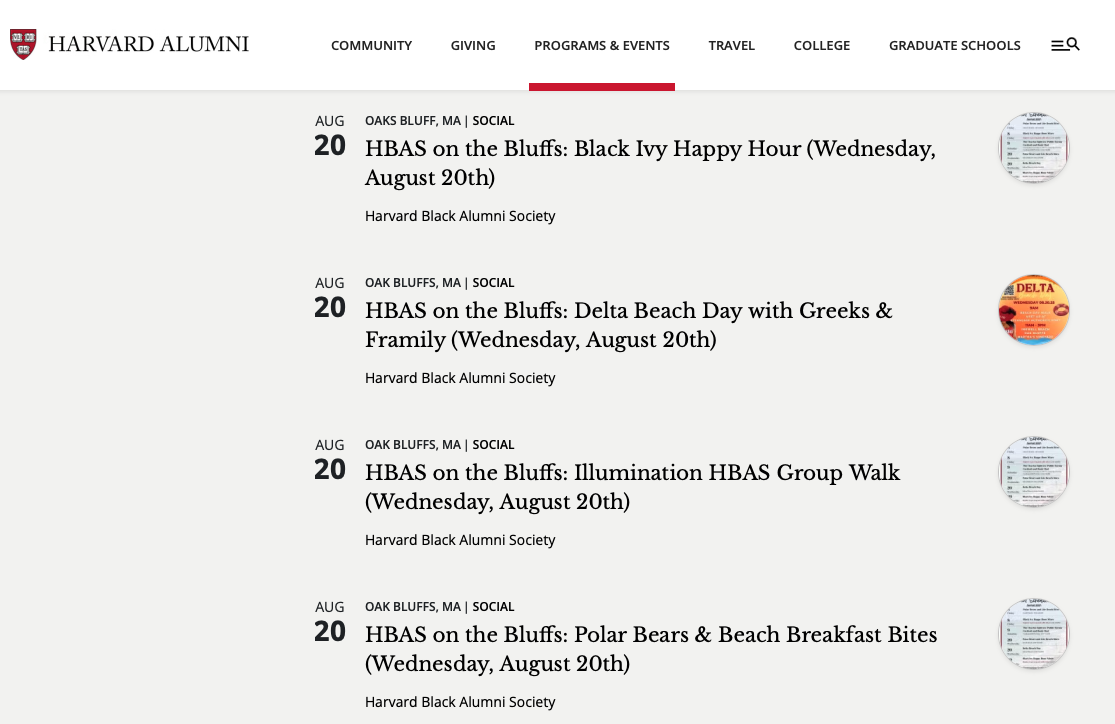Click Polar Bears event circular thumbnail
This screenshot has height=724, width=1115.
[1034, 634]
